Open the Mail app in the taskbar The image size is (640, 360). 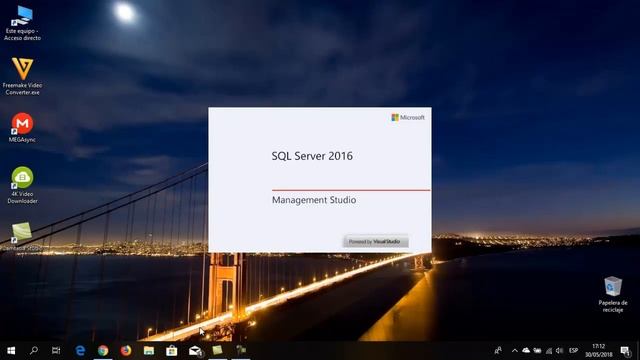point(195,351)
